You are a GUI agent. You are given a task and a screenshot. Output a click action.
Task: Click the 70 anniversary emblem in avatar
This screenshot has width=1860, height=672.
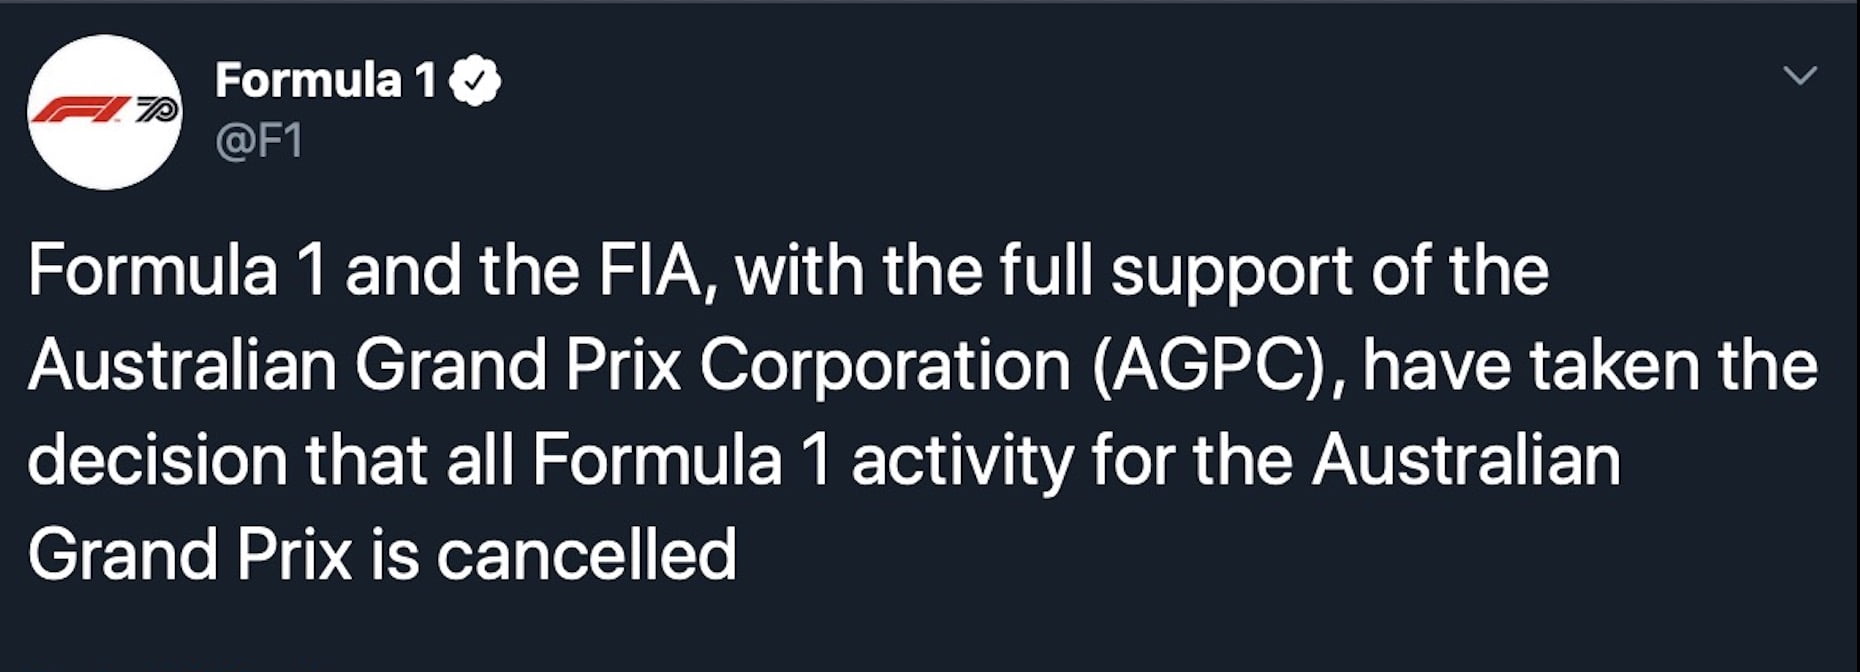point(155,110)
